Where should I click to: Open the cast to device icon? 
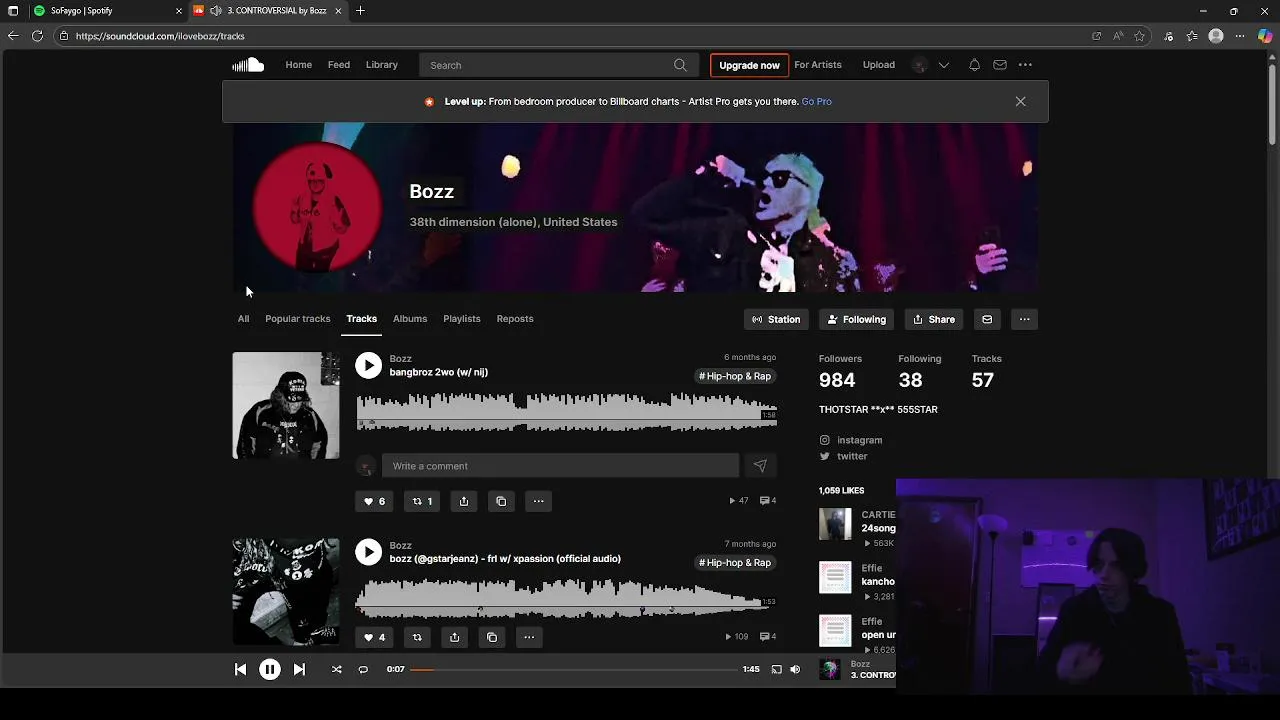click(x=776, y=670)
